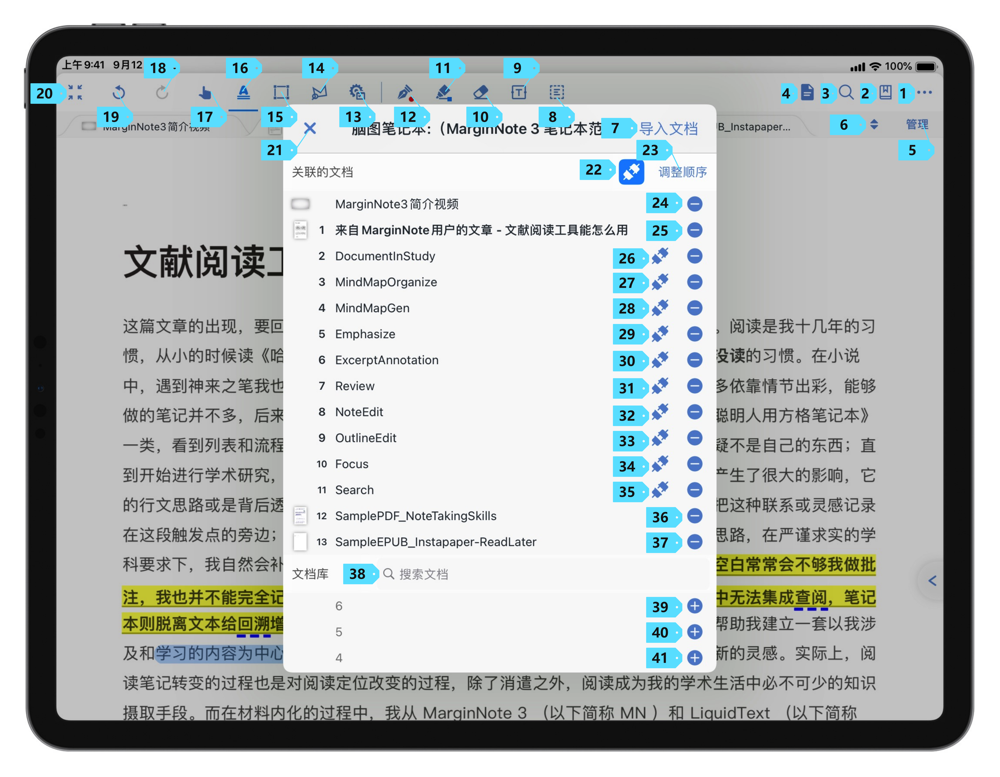Screen dimensions: 1000x777
Task: Select the MindMapOrganize row
Action: [x=499, y=282]
